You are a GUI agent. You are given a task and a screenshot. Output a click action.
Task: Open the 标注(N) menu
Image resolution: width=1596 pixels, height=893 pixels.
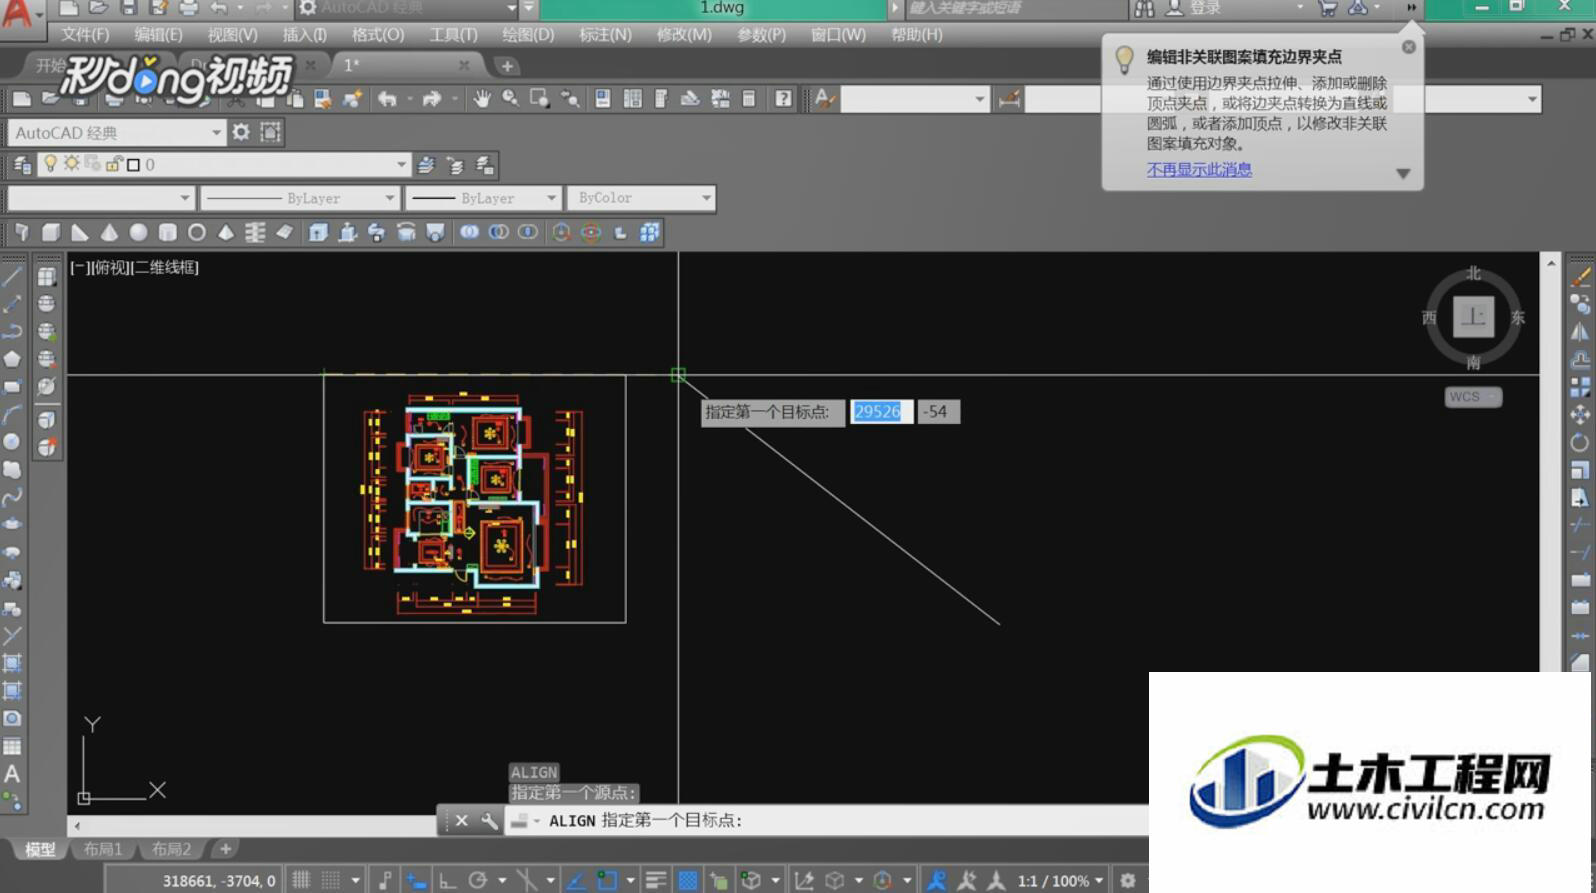[x=605, y=34]
